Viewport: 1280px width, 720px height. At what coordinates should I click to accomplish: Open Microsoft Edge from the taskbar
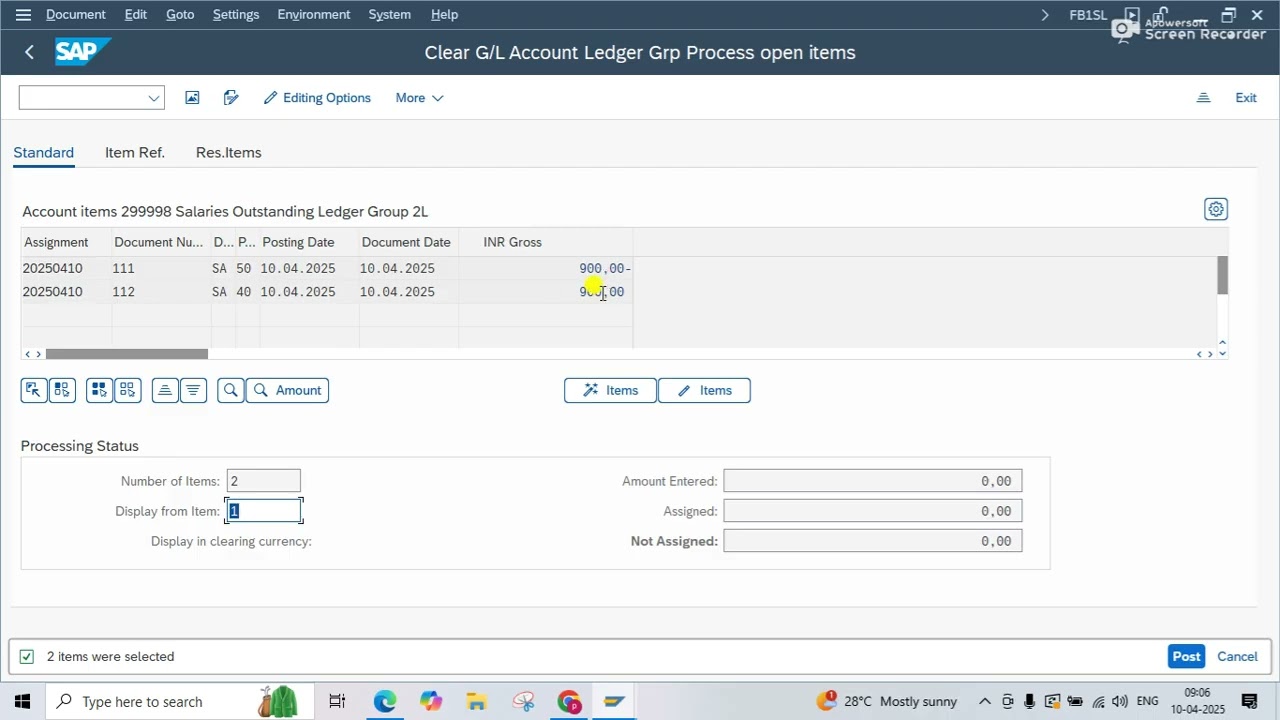click(x=385, y=701)
